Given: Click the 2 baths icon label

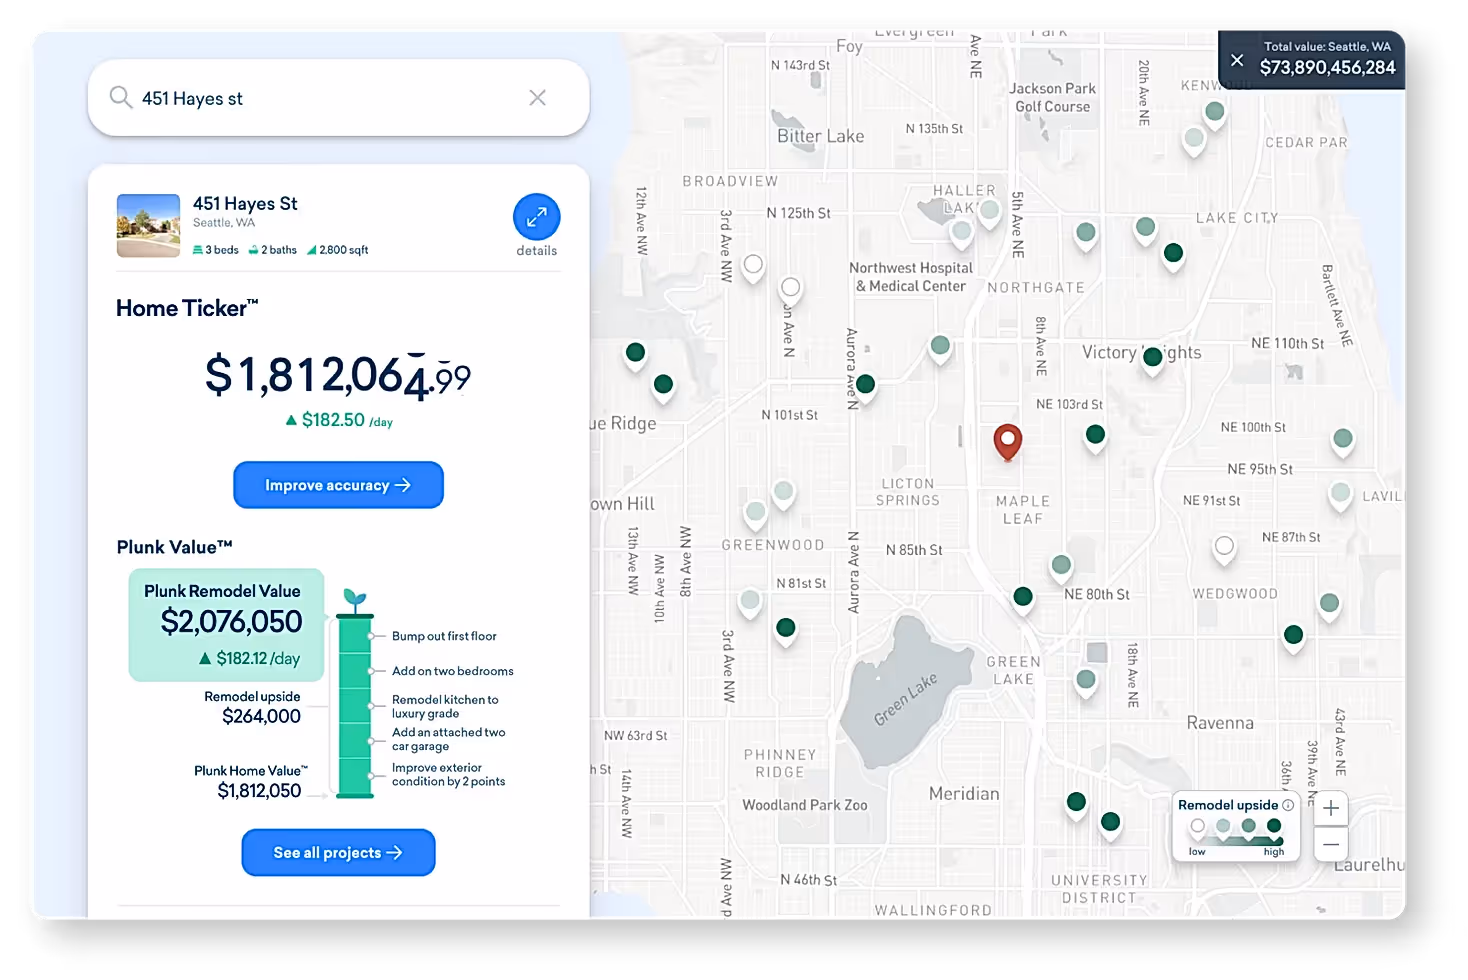Looking at the screenshot, I should click(x=273, y=250).
